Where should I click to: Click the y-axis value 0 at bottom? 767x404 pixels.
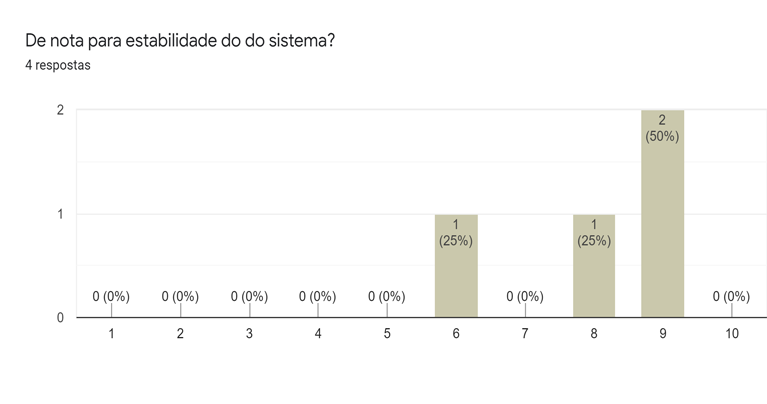(x=61, y=318)
